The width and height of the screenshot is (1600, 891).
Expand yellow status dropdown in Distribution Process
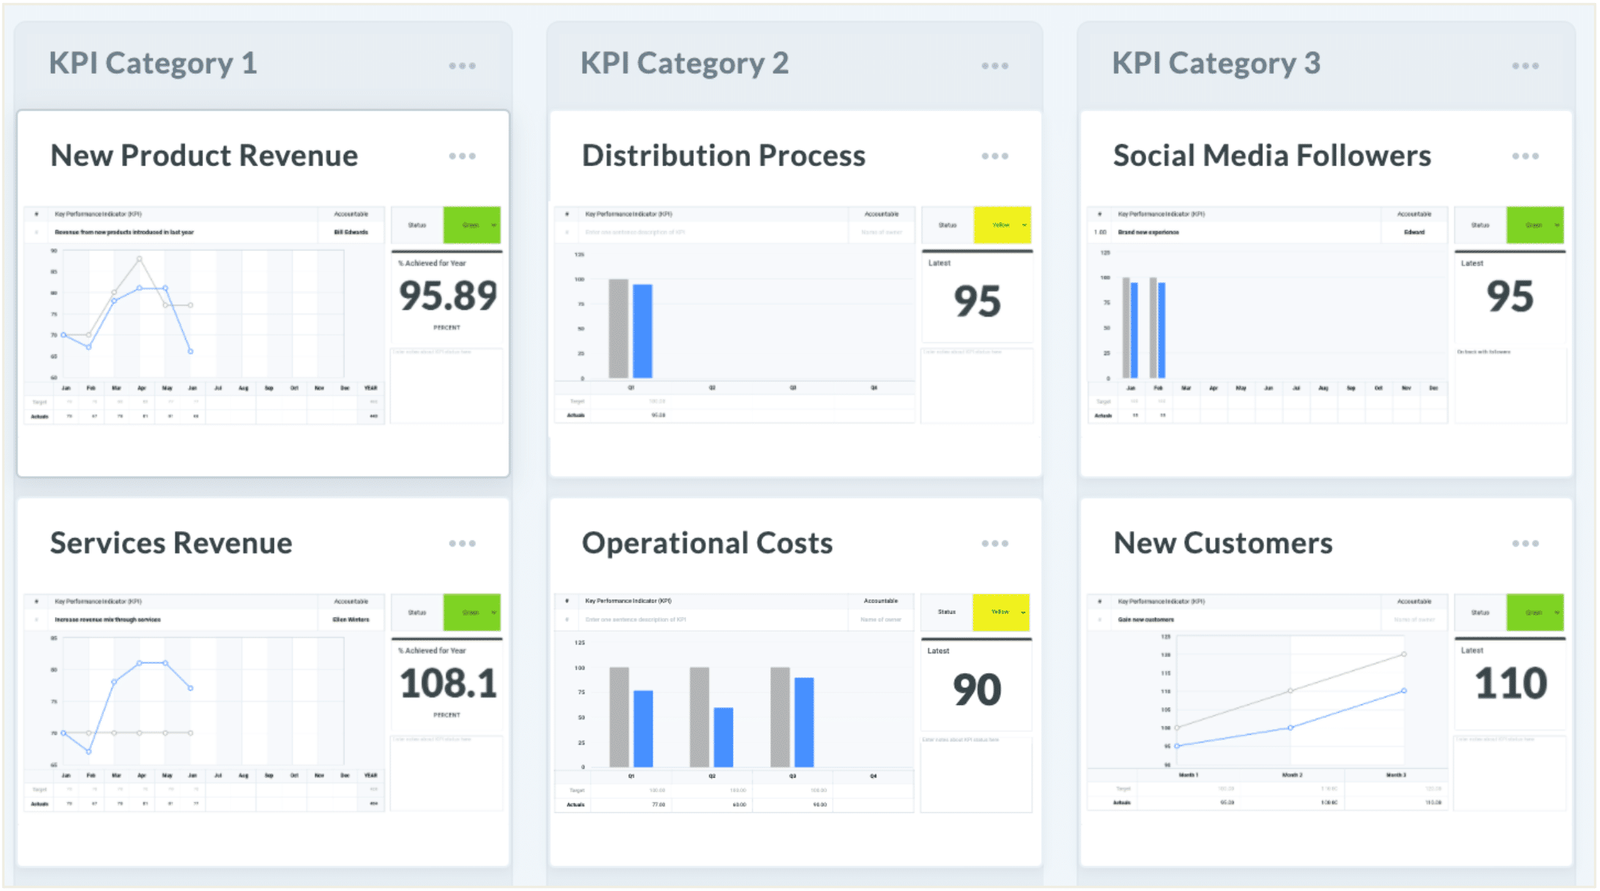(x=1024, y=225)
